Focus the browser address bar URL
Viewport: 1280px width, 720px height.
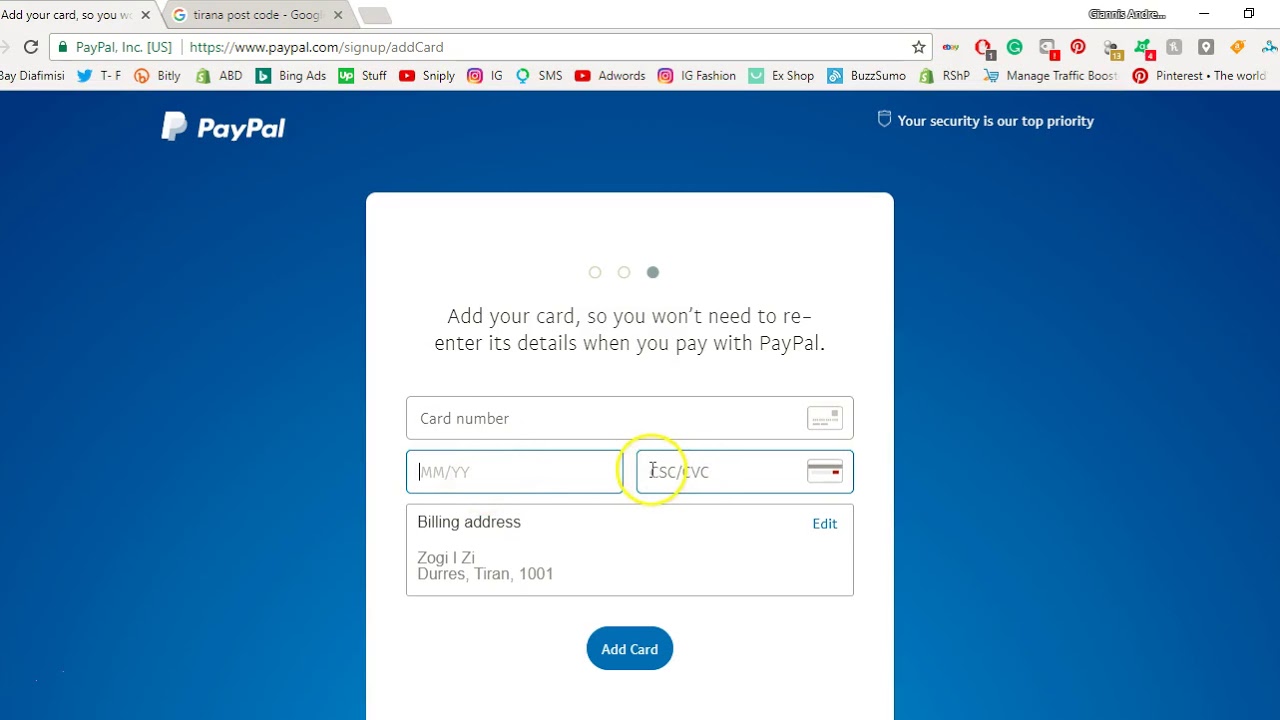point(316,47)
